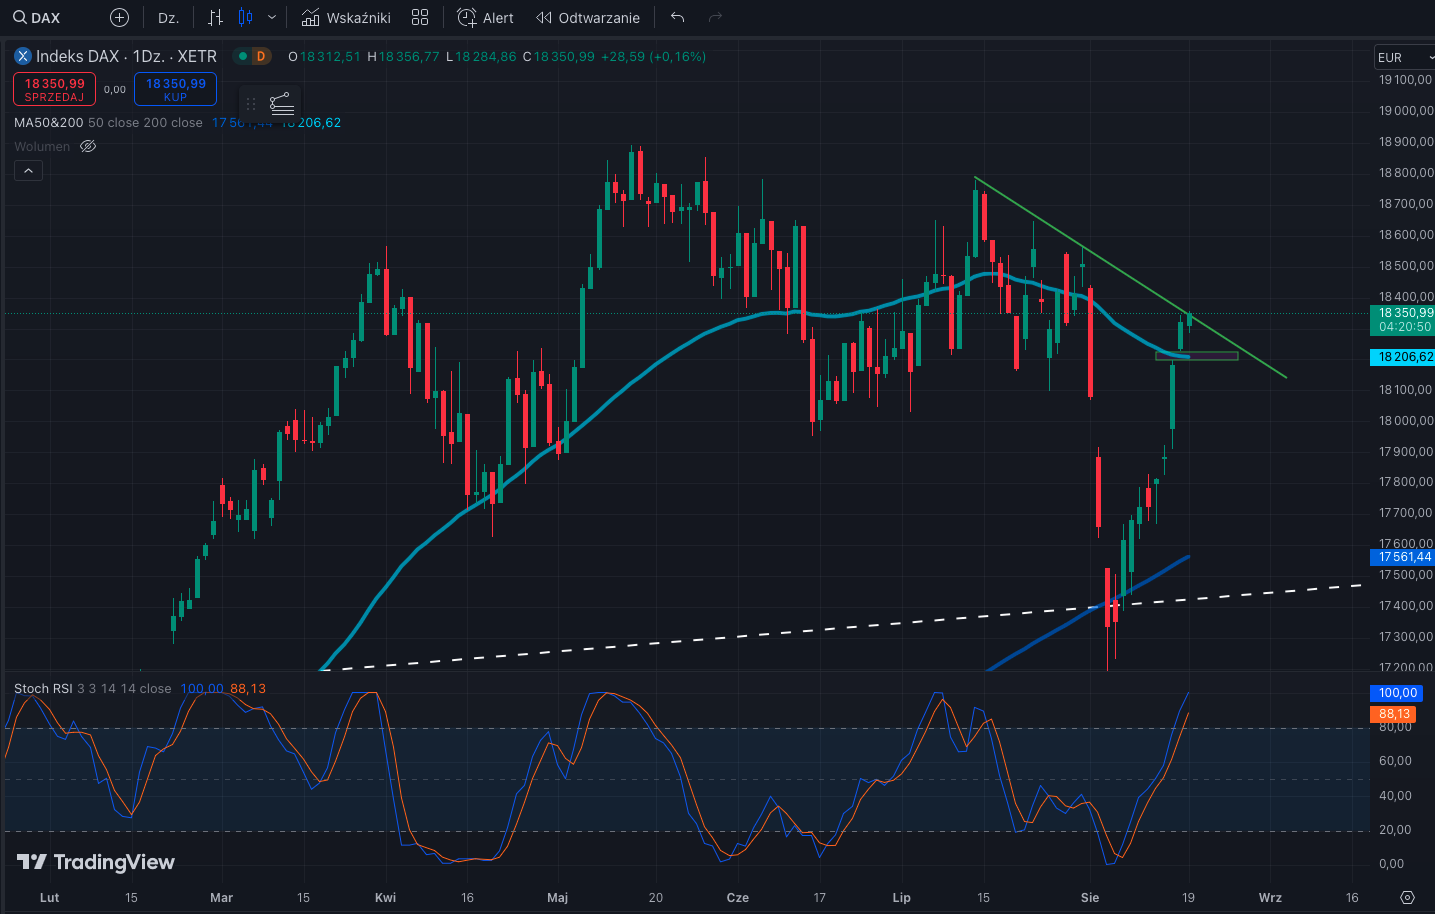Click the red SPRZEDAJ sell button
This screenshot has width=1435, height=914.
tap(54, 89)
